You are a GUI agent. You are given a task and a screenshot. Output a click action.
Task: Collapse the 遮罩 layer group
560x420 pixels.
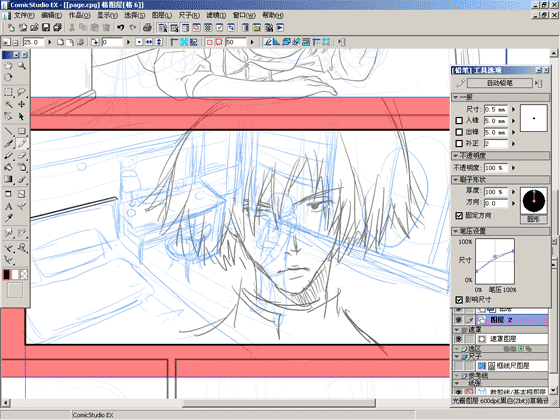tap(457, 329)
